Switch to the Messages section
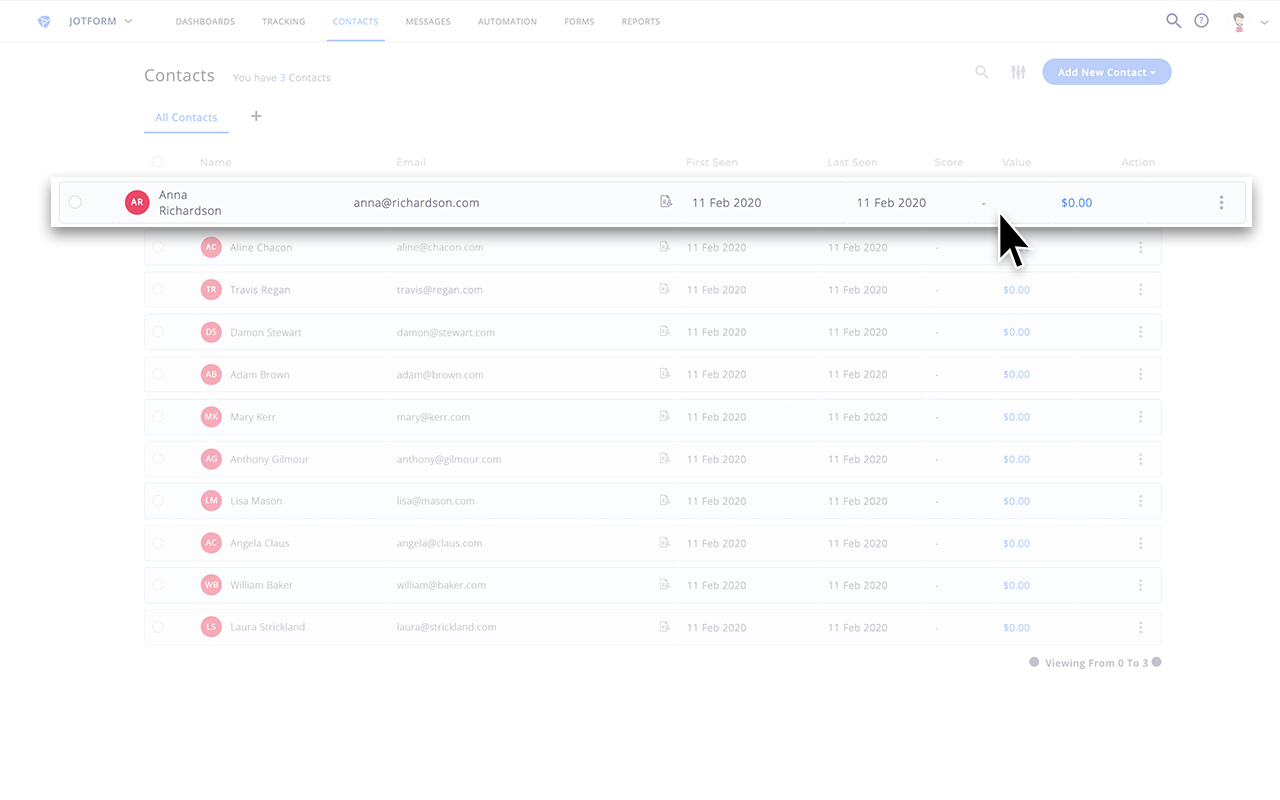The image size is (1280, 800). point(428,20)
